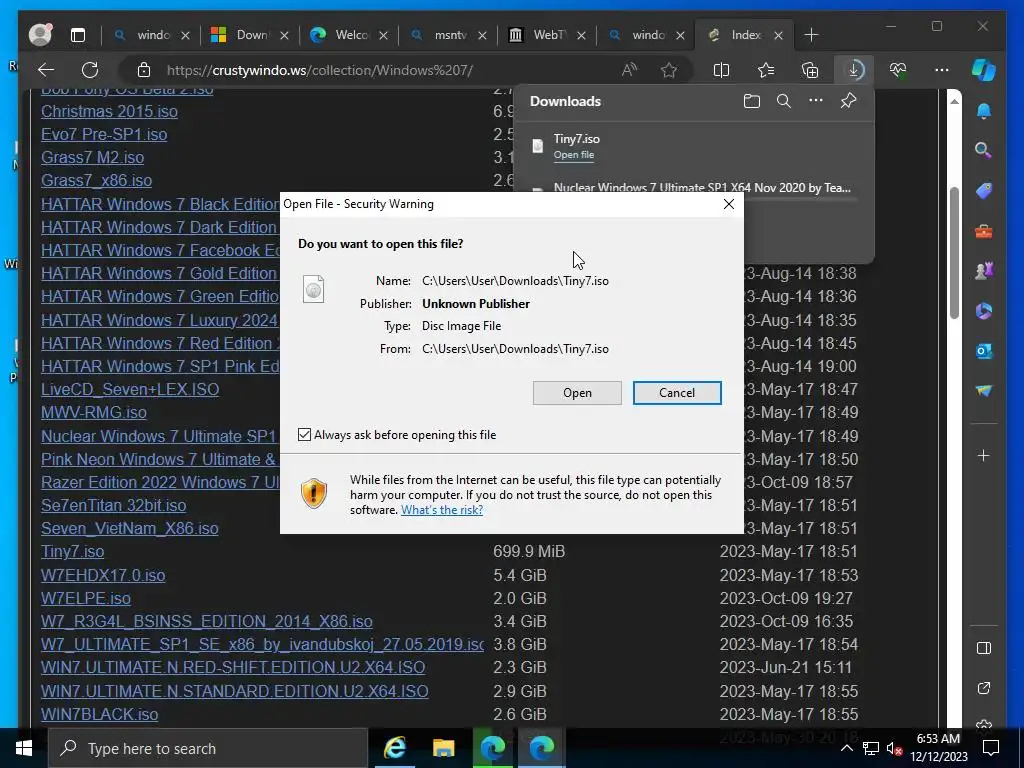Open the tab actions menu icon
Screen dimensions: 1024x768
click(78, 35)
